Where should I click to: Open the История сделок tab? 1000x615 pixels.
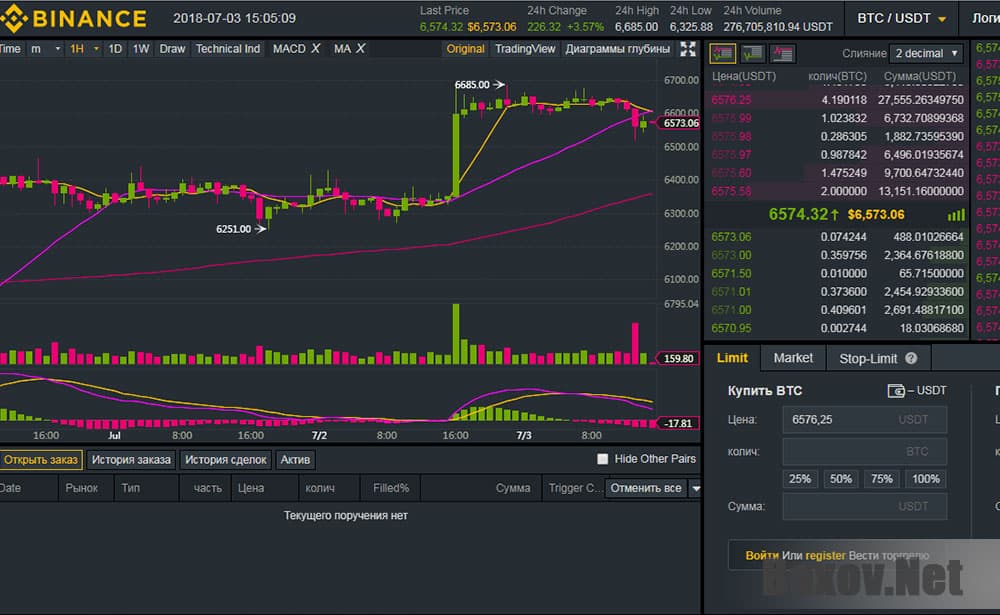(x=225, y=459)
